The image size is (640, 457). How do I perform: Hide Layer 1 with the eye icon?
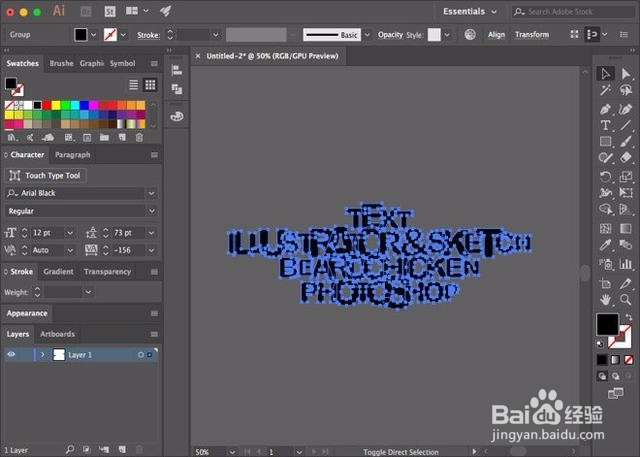[11, 354]
